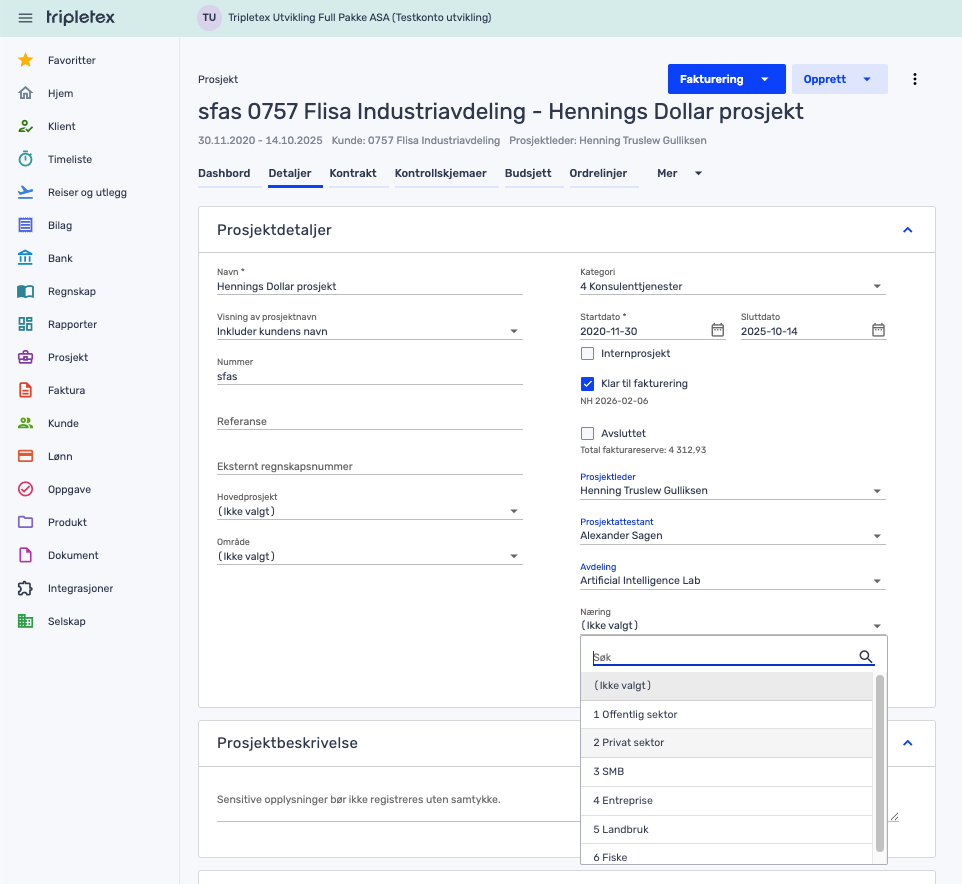
Task: Open Rapporter from the sidebar icon
Action: click(26, 324)
